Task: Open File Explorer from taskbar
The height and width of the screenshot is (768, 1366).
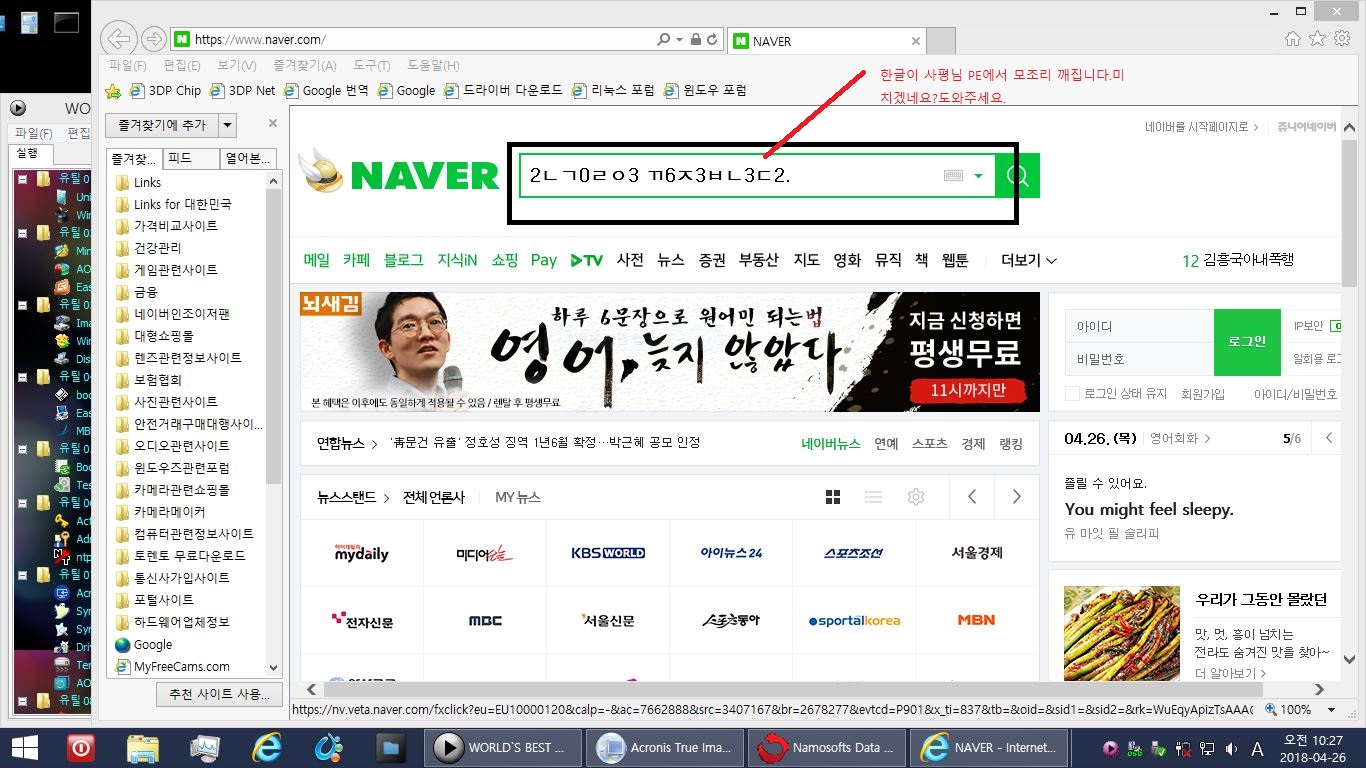Action: [143, 747]
